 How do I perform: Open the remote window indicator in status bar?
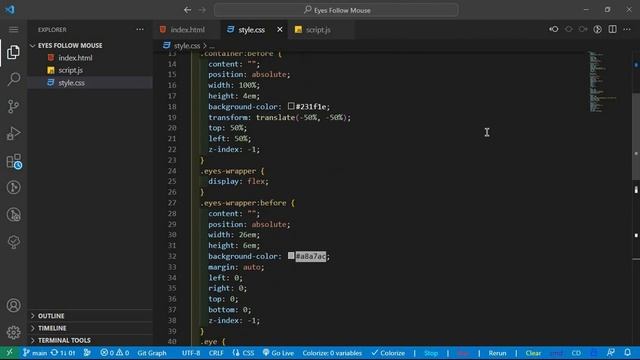(9, 353)
